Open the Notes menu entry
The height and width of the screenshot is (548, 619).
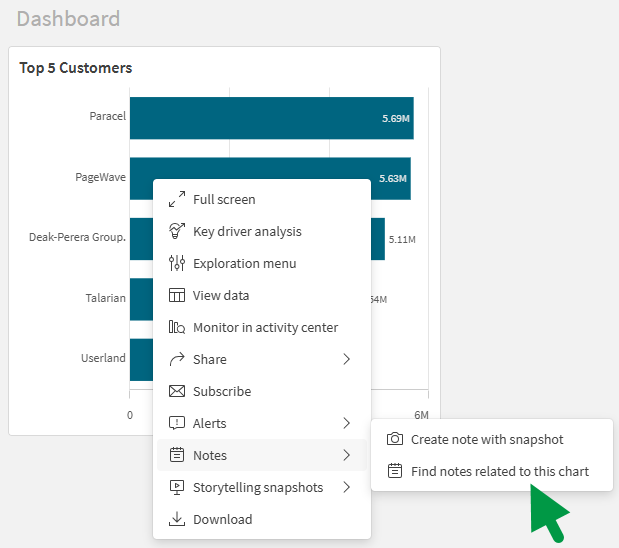tap(210, 455)
